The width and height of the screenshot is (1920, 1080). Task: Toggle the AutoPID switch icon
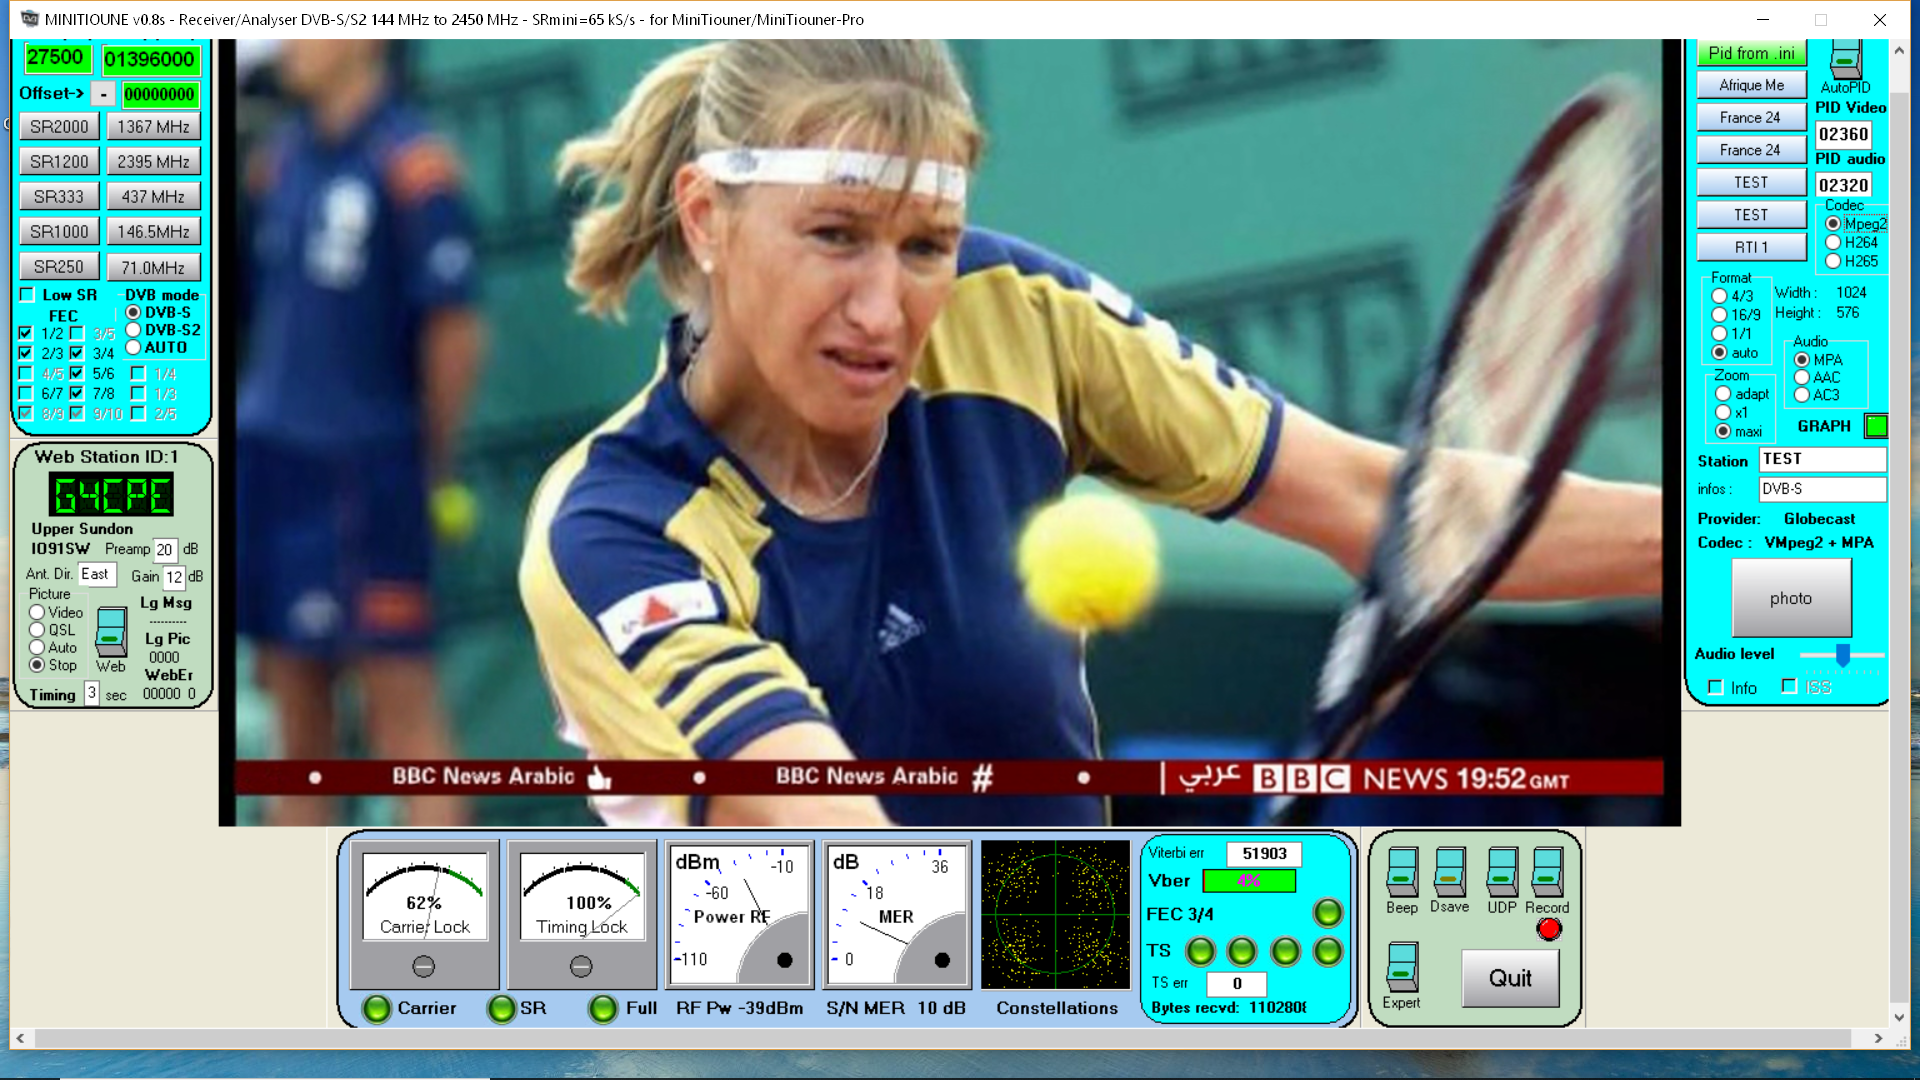1845,59
